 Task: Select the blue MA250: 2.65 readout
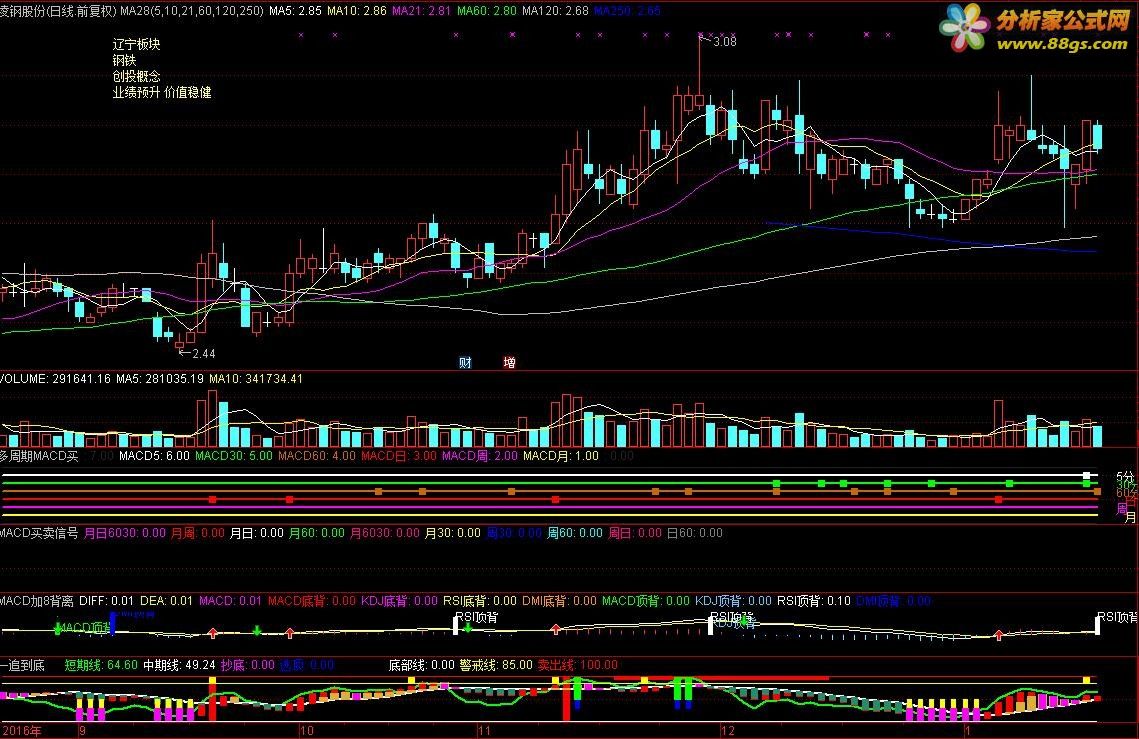pos(628,11)
